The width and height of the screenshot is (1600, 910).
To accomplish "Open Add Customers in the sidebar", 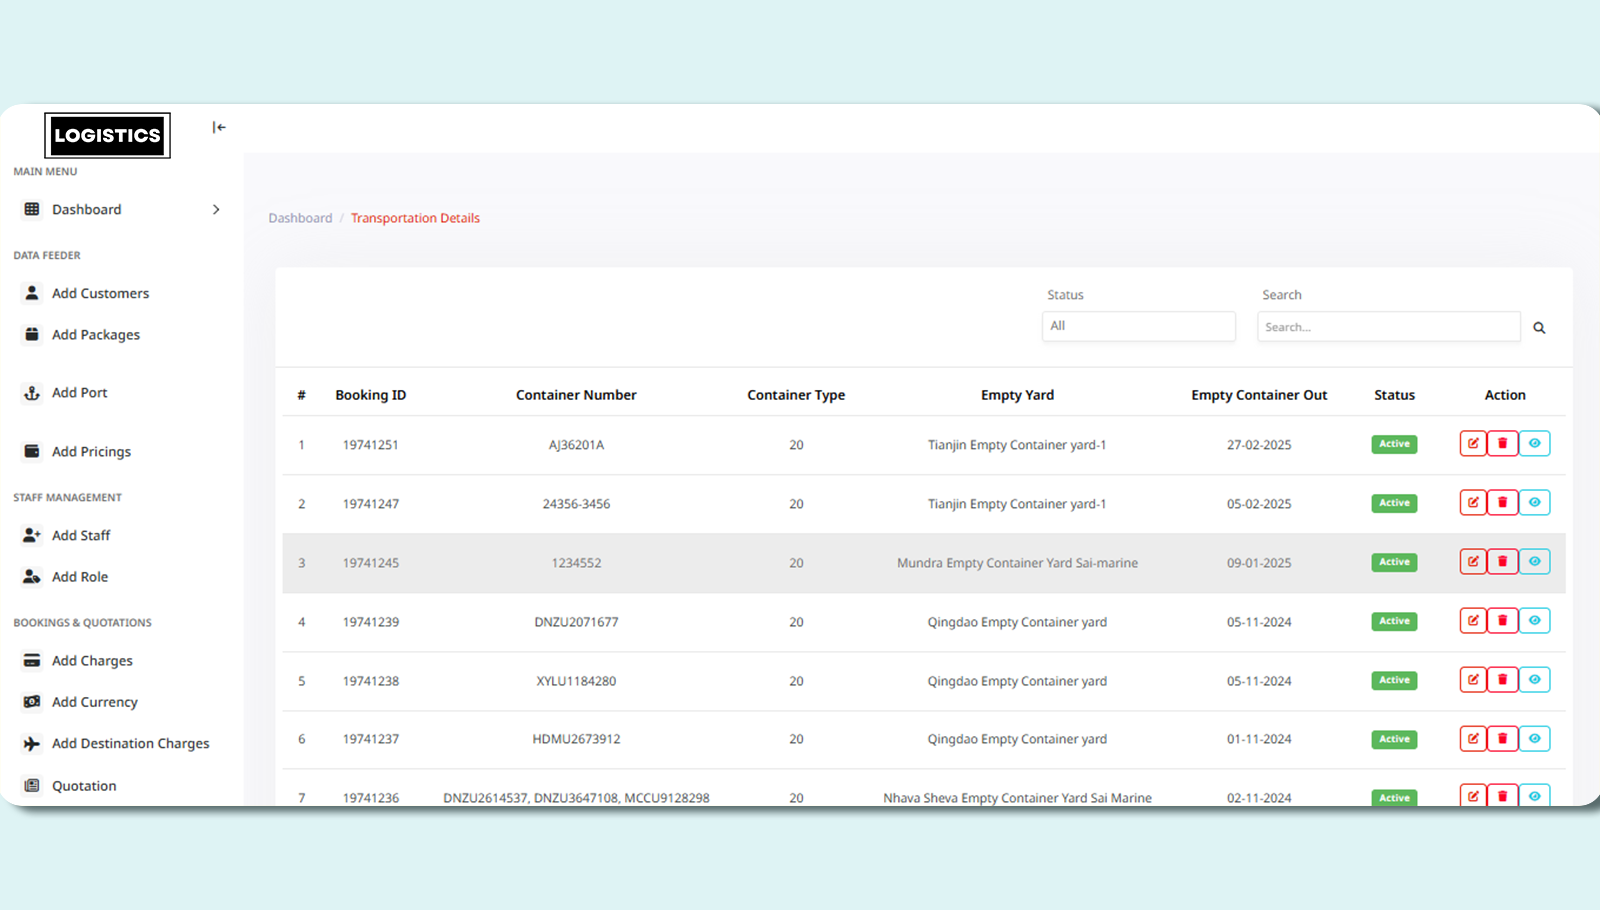I will coord(100,293).
